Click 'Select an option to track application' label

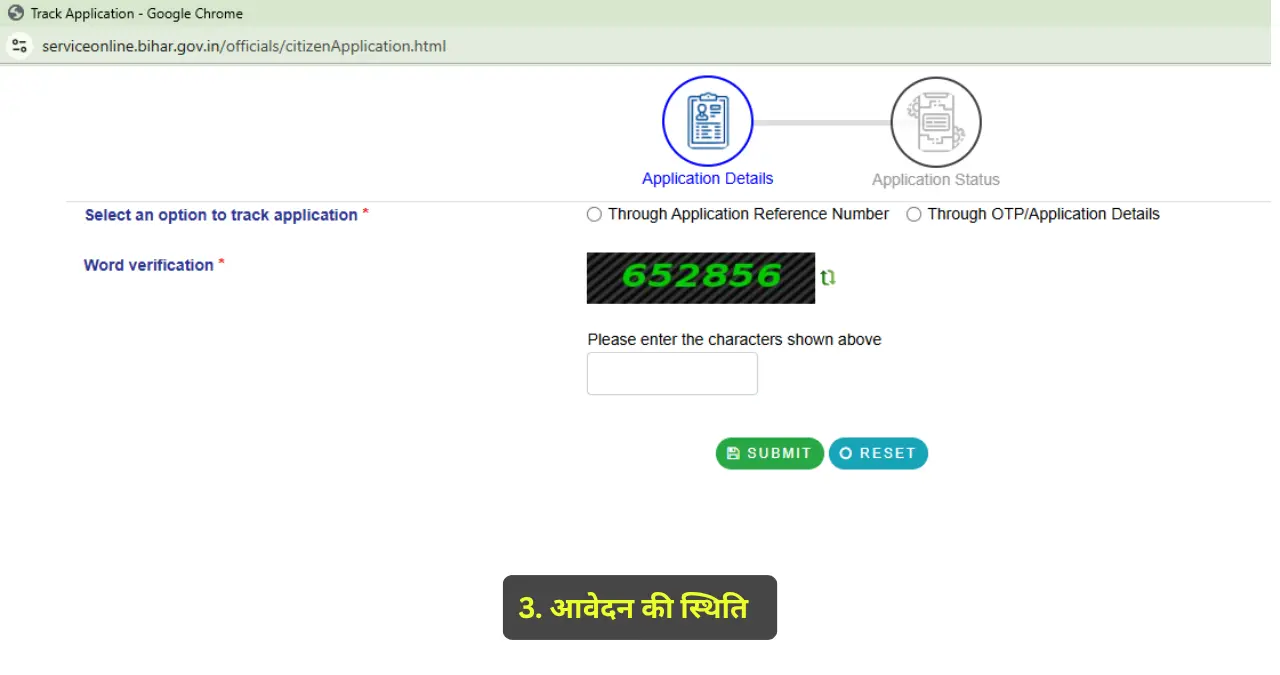click(x=221, y=215)
